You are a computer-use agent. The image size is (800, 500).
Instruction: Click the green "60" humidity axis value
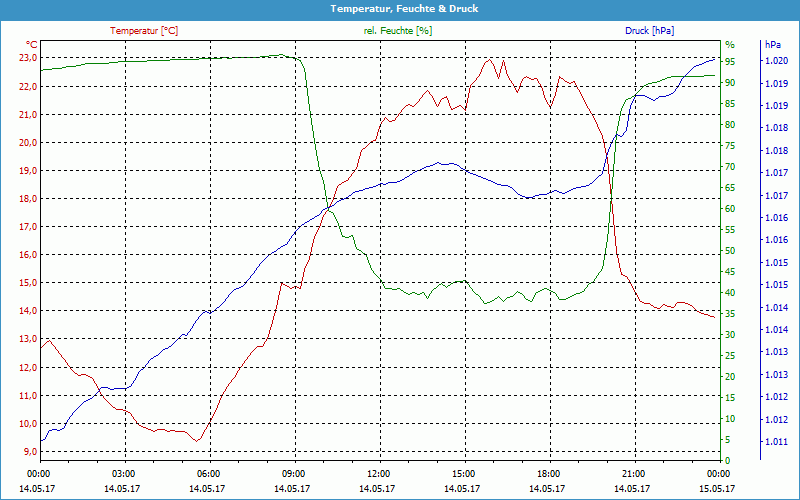pos(730,209)
